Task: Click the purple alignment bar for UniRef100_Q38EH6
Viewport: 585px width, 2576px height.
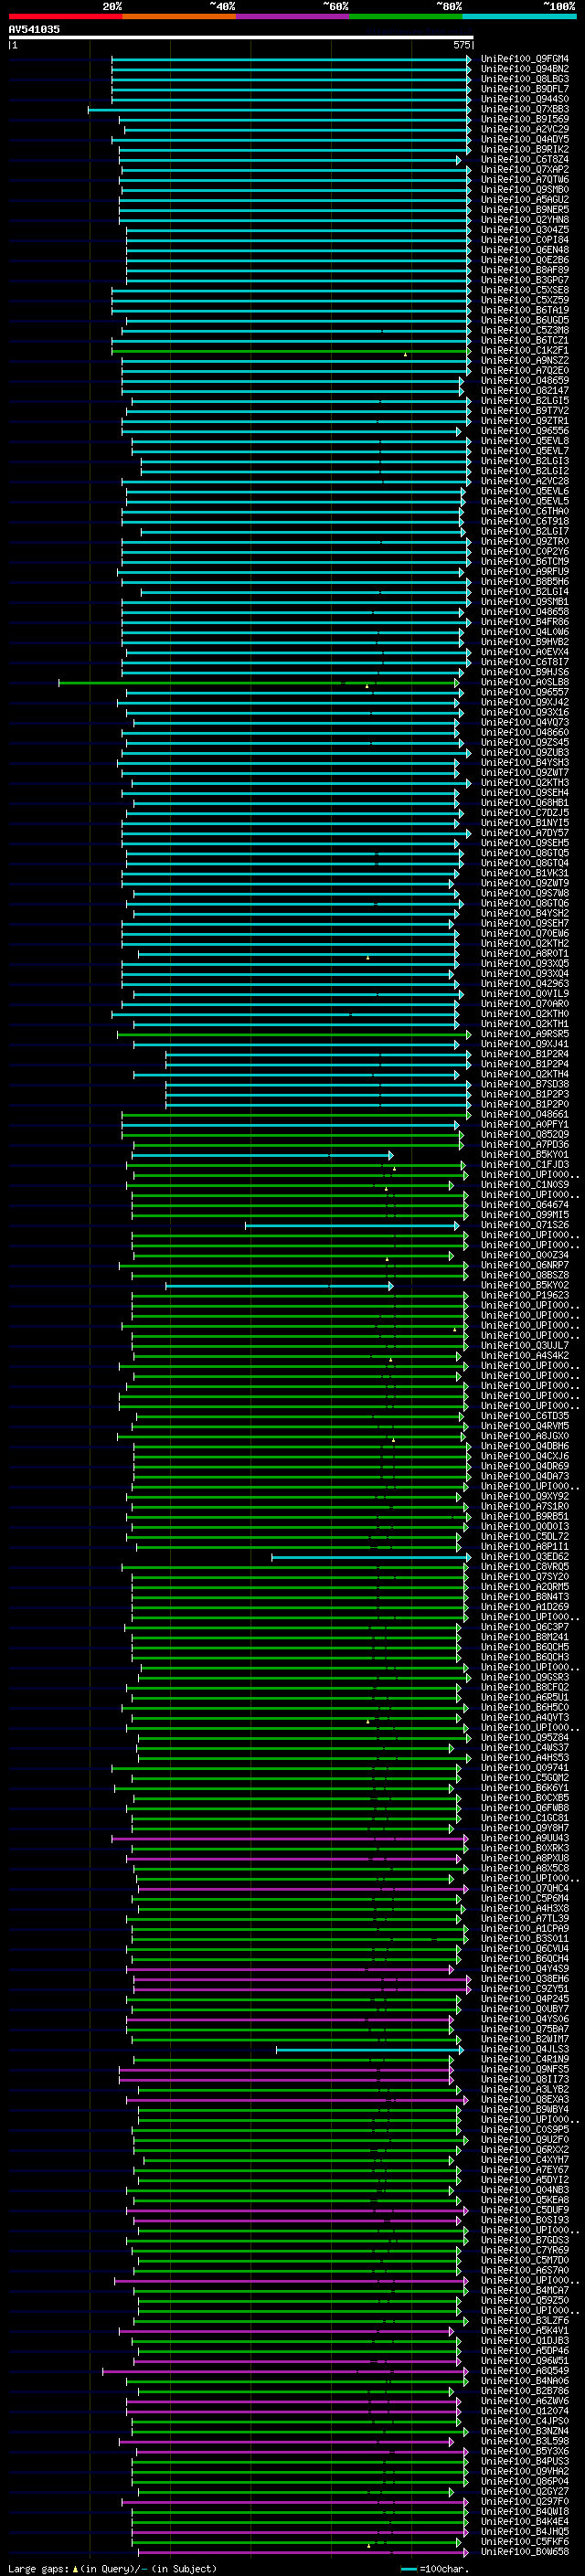Action: coord(302,1979)
